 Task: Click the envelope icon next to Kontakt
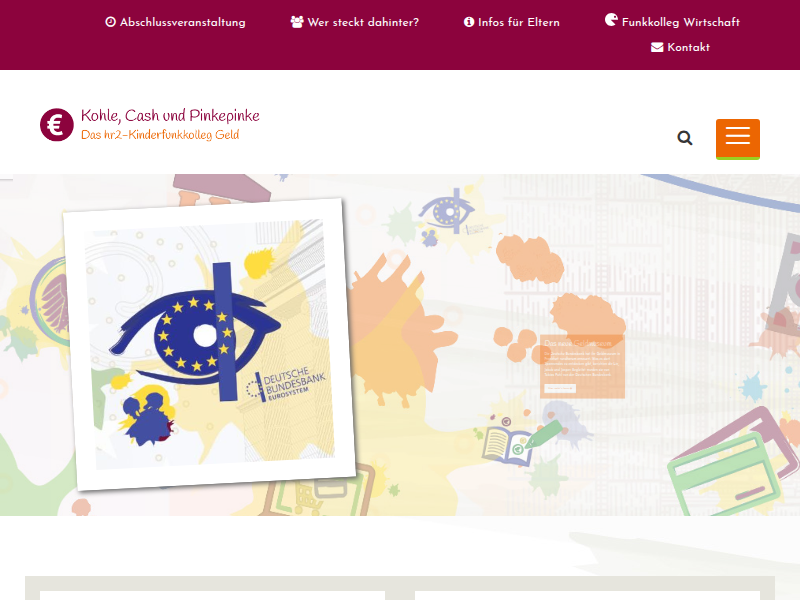657,47
